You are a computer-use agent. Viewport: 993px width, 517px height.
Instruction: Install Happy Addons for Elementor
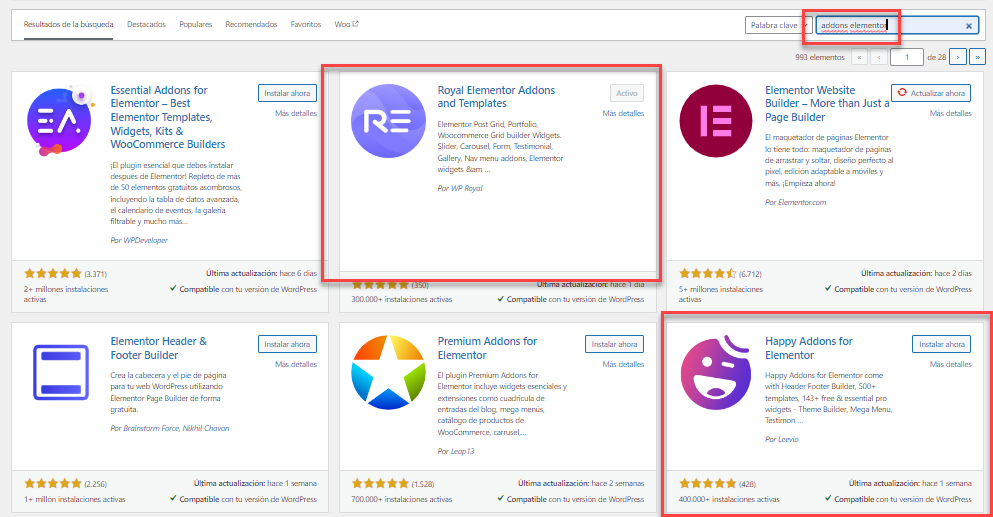(x=942, y=344)
